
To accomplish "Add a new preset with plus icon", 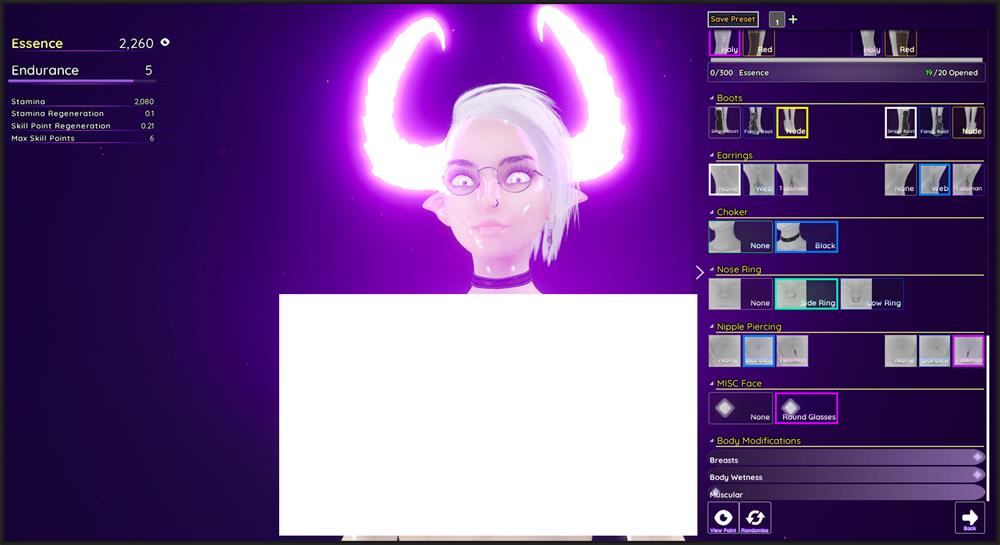I will pos(793,19).
